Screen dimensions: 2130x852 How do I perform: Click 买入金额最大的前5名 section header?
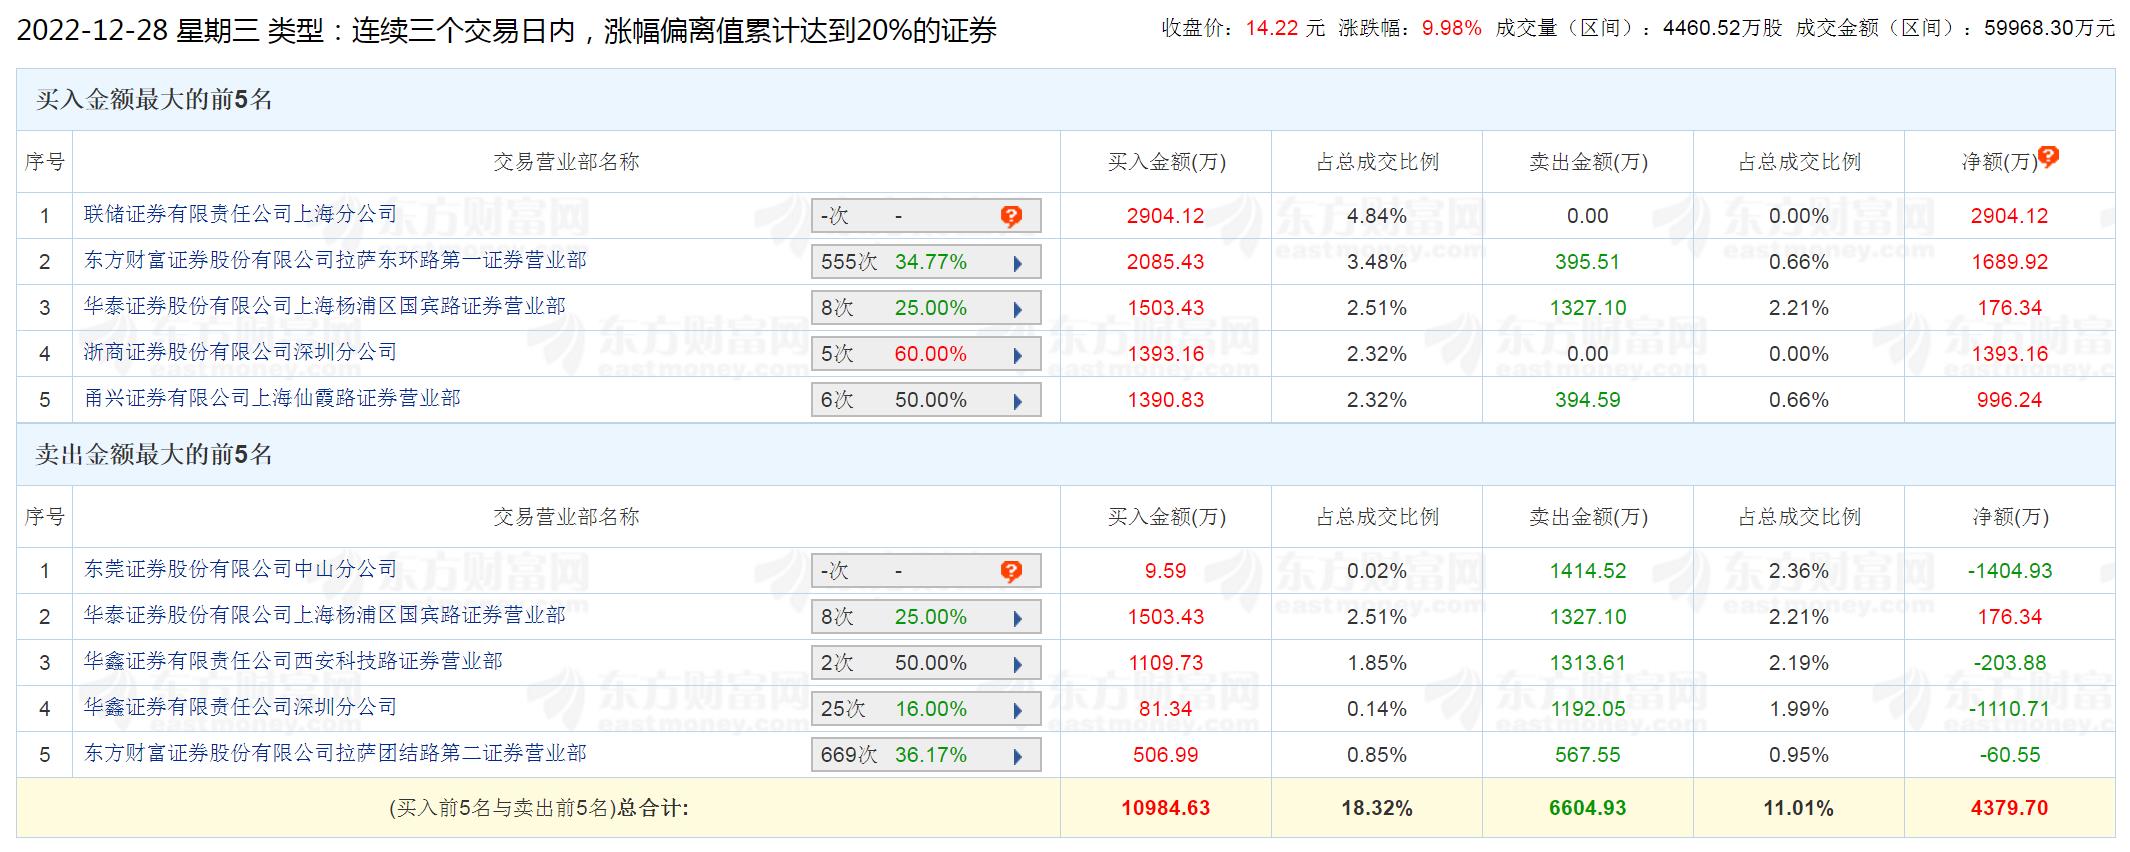(154, 100)
